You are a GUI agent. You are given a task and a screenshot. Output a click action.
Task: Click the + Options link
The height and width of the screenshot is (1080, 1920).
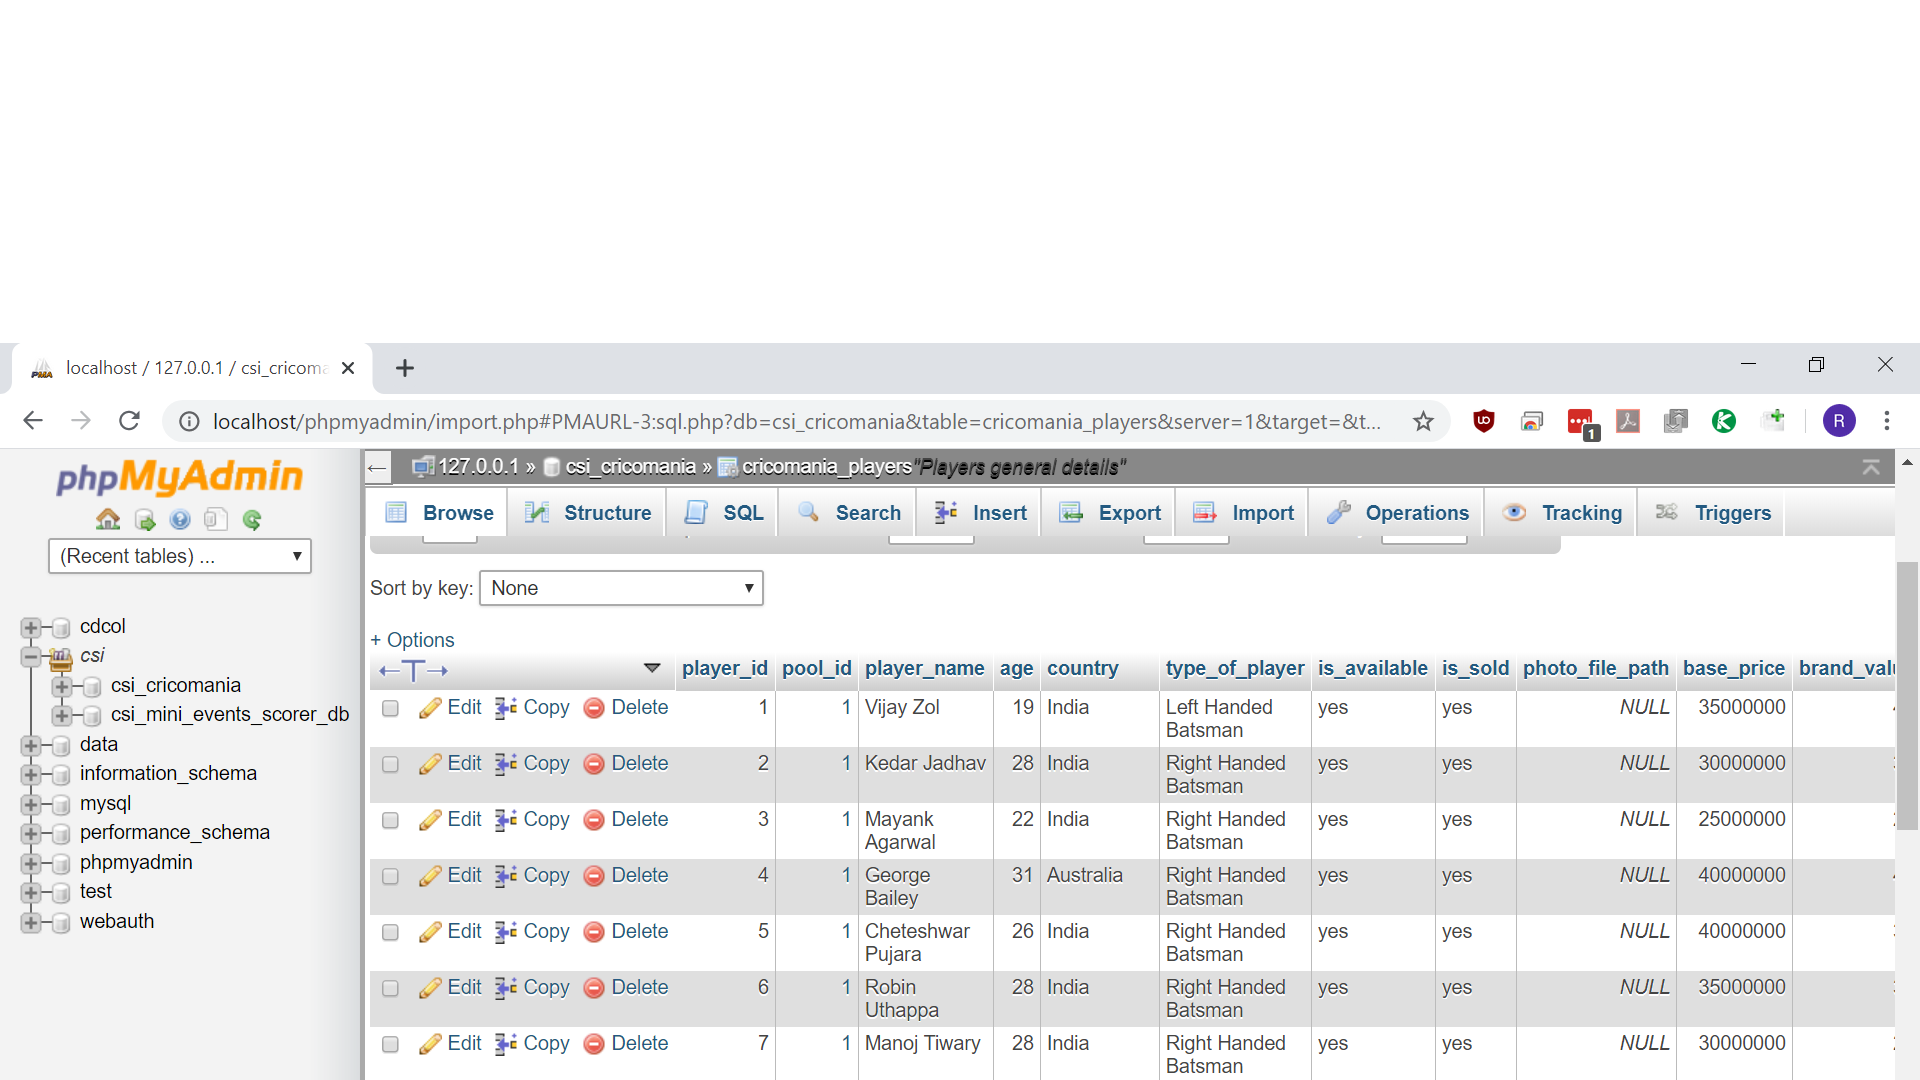(412, 640)
